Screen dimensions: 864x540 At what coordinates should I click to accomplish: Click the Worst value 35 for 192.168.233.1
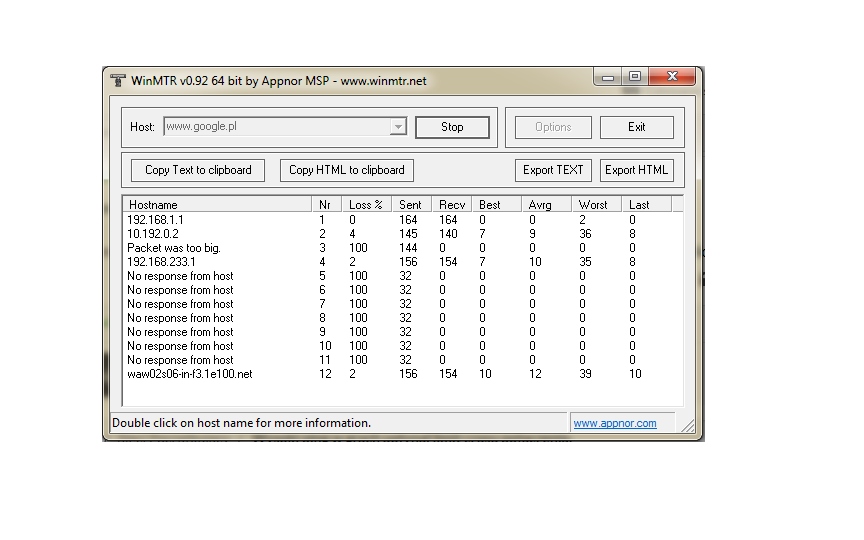pos(585,262)
